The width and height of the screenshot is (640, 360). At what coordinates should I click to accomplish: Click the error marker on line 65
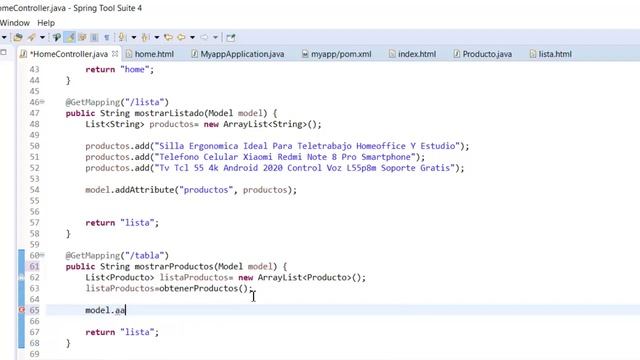click(22, 310)
